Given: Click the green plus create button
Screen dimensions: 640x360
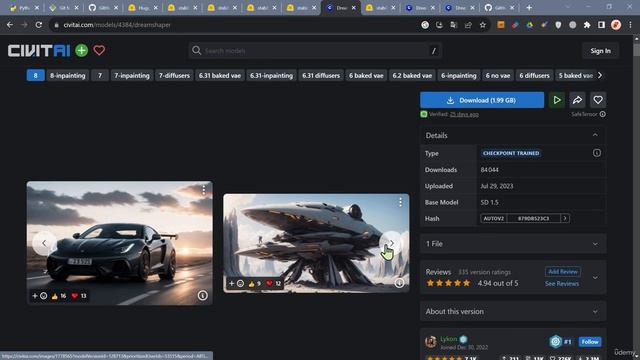Looking at the screenshot, I should click(x=82, y=51).
